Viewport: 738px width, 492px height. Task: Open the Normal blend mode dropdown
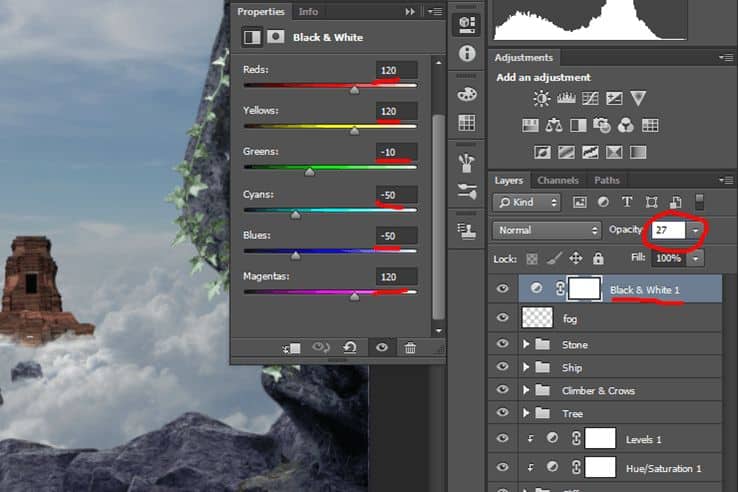[x=547, y=230]
